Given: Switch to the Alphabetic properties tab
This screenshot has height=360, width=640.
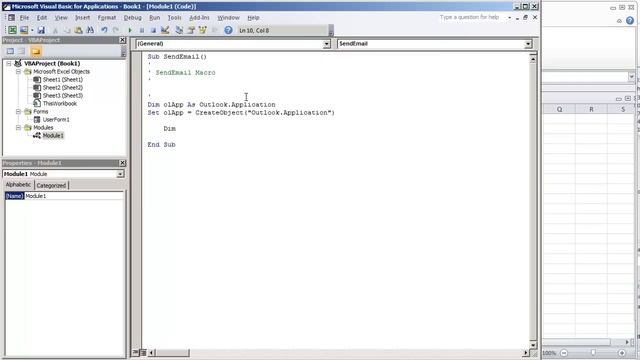Looking at the screenshot, I should point(18,185).
